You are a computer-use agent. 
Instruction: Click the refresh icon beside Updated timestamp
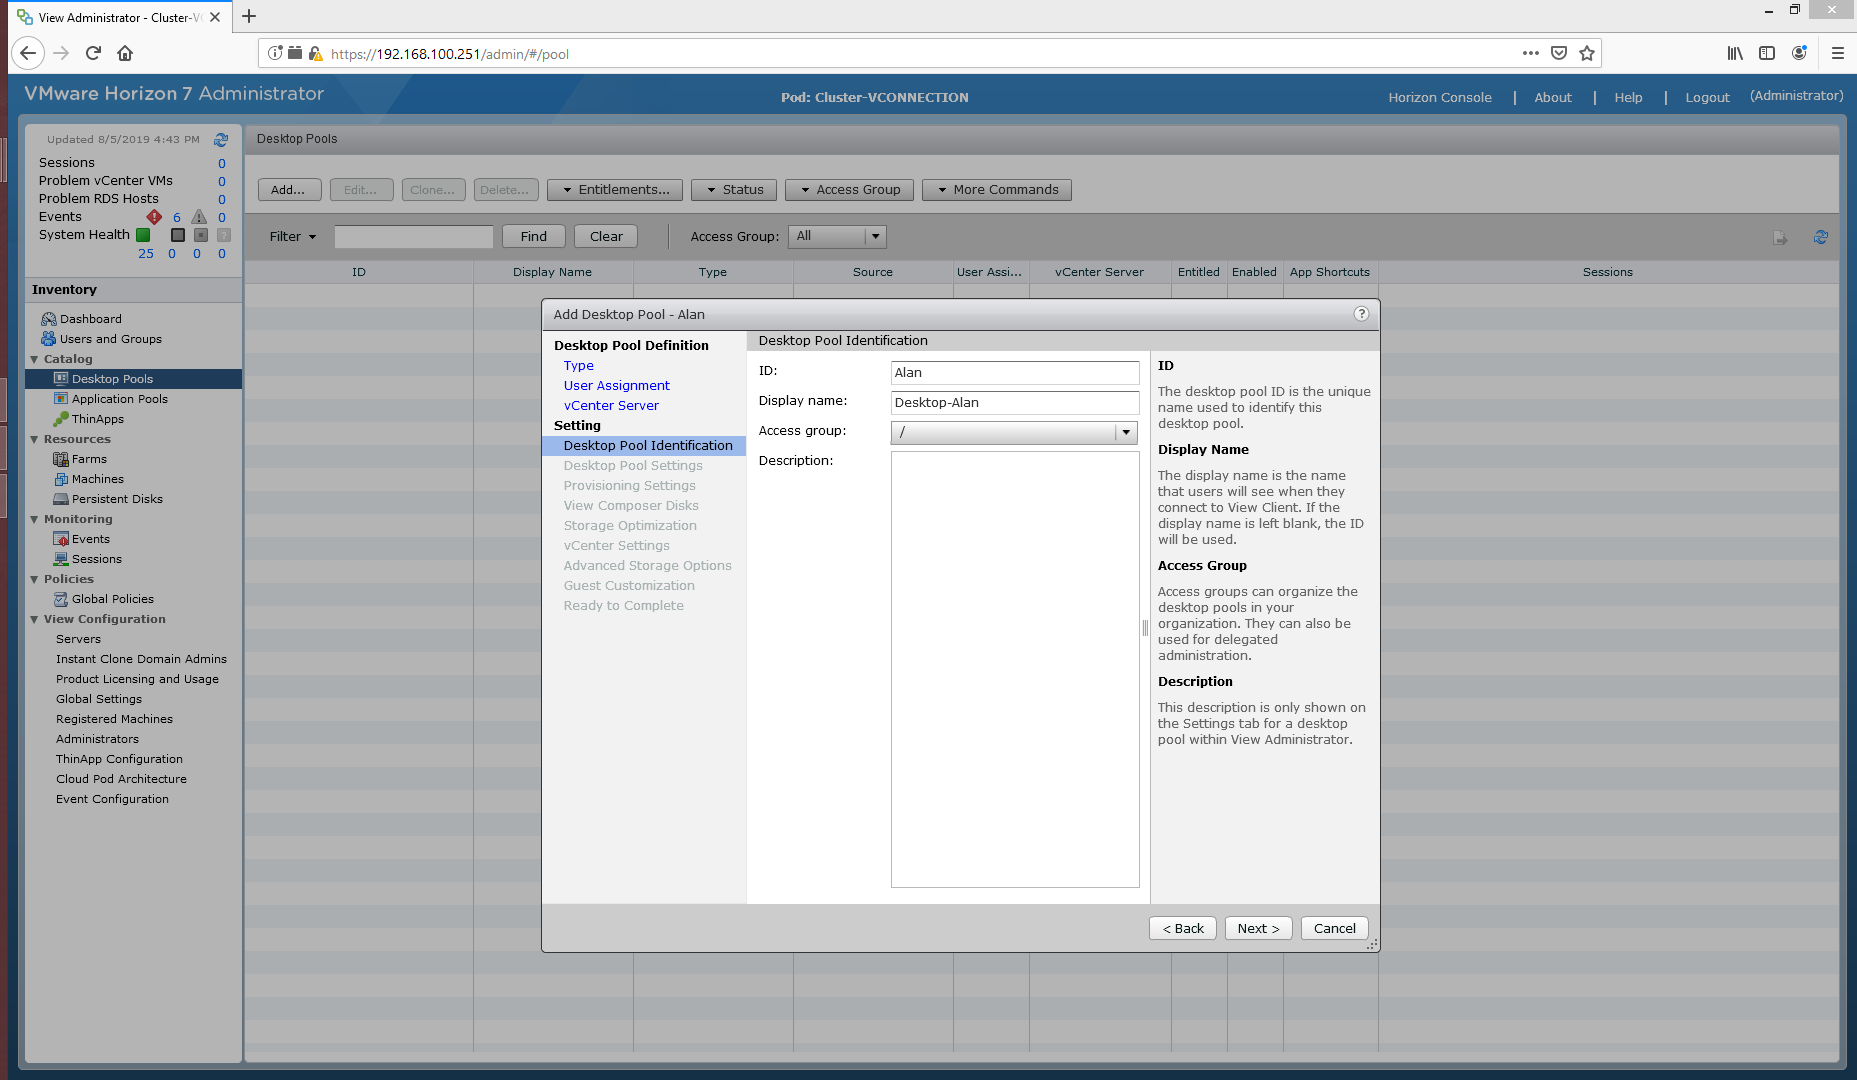pyautogui.click(x=221, y=140)
